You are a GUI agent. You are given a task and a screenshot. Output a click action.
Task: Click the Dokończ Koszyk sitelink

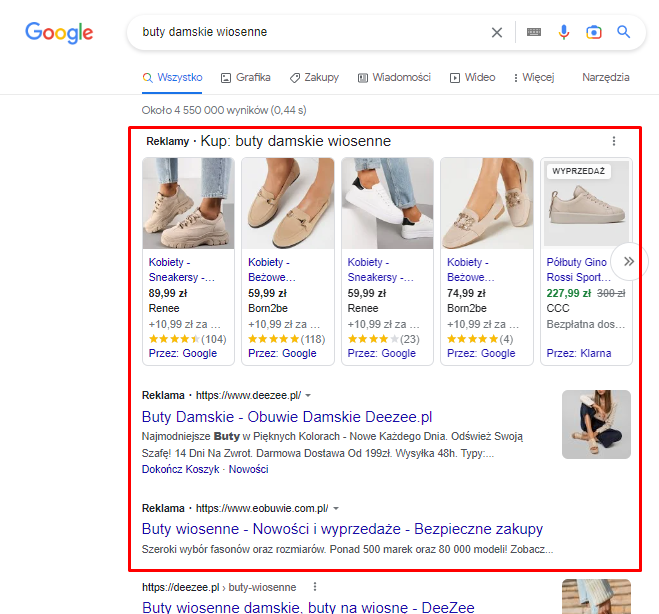181,469
